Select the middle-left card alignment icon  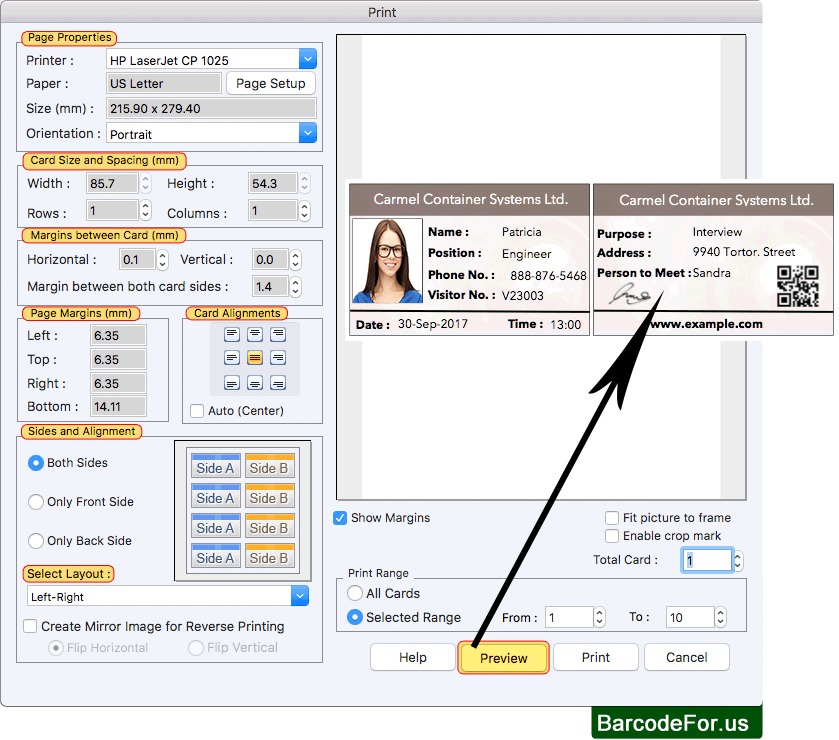pyautogui.click(x=232, y=357)
